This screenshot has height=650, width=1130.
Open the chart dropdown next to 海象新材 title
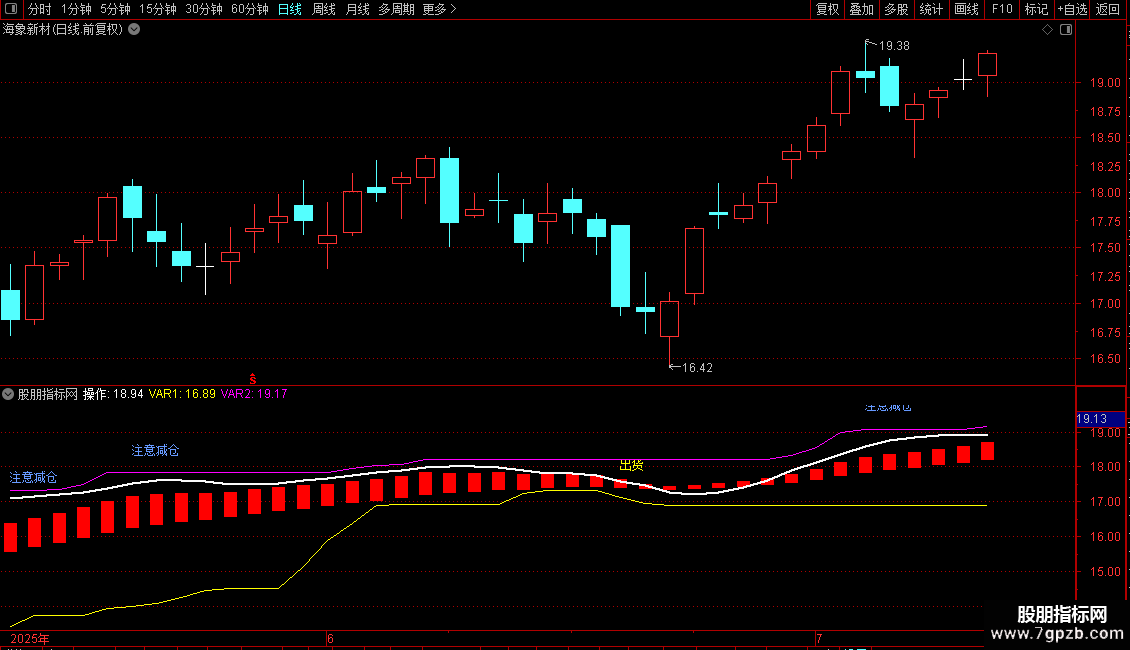click(134, 30)
